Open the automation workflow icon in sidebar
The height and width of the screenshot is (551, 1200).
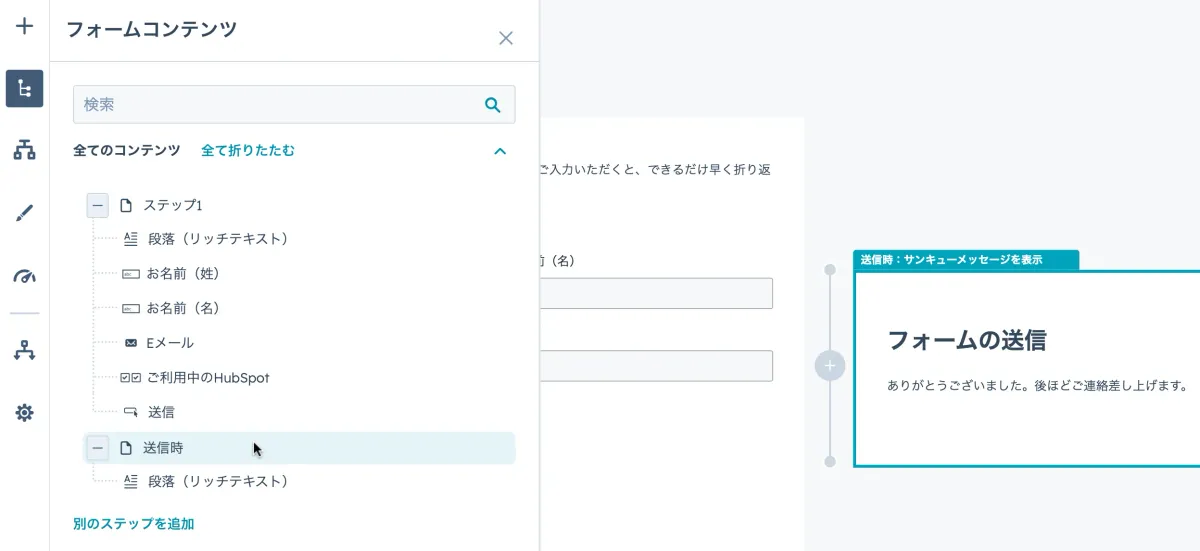click(24, 350)
